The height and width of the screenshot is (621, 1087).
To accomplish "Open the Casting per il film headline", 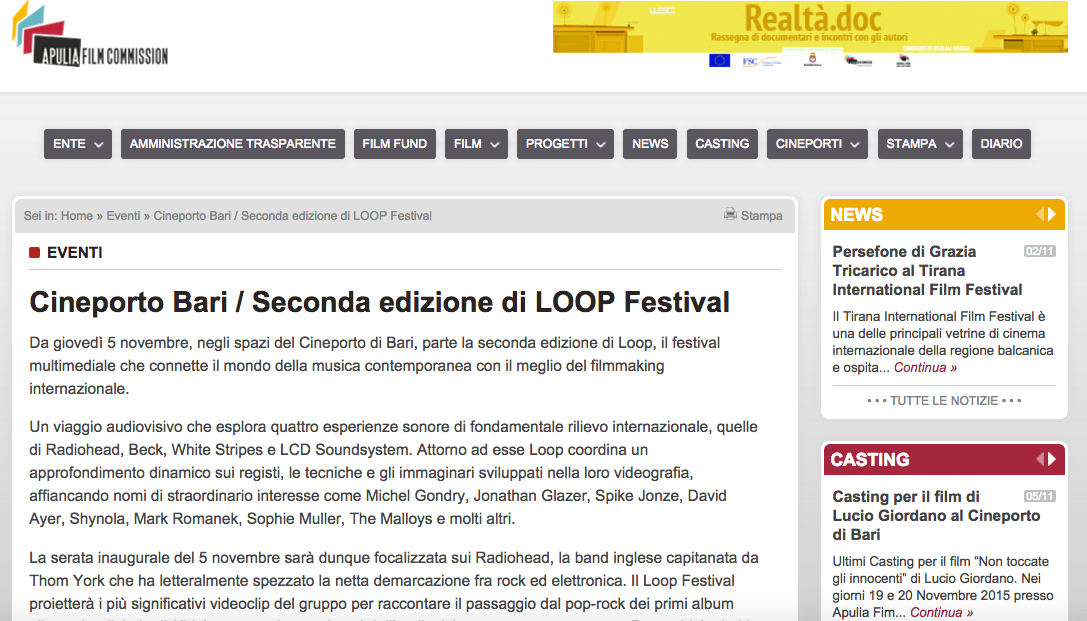I will click(936, 516).
